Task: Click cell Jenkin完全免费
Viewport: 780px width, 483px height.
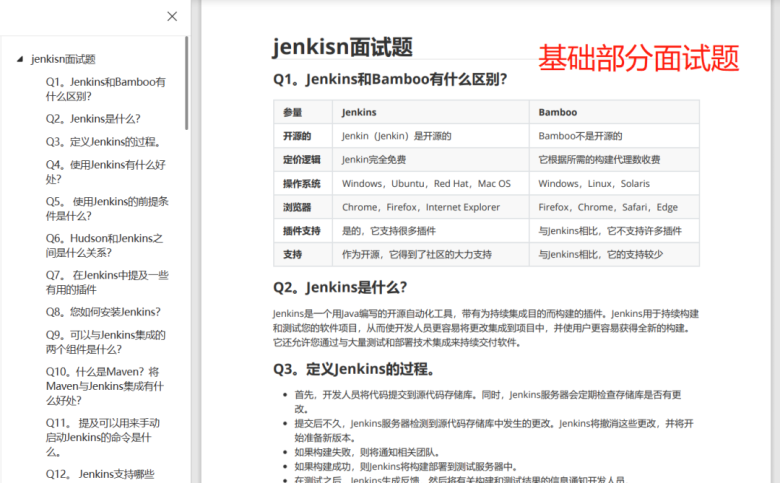Action: 431,160
